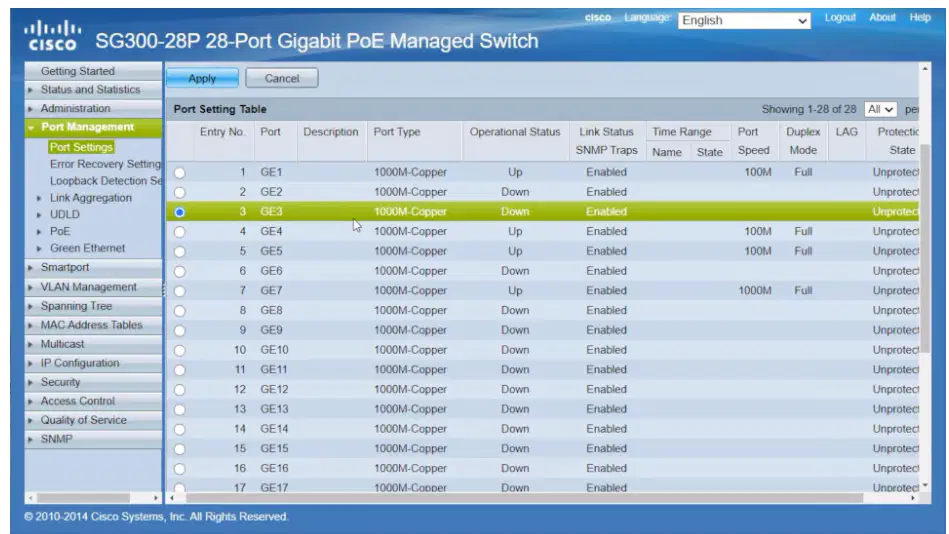Open the IP Configuration menu
This screenshot has height=534, width=949.
[80, 363]
